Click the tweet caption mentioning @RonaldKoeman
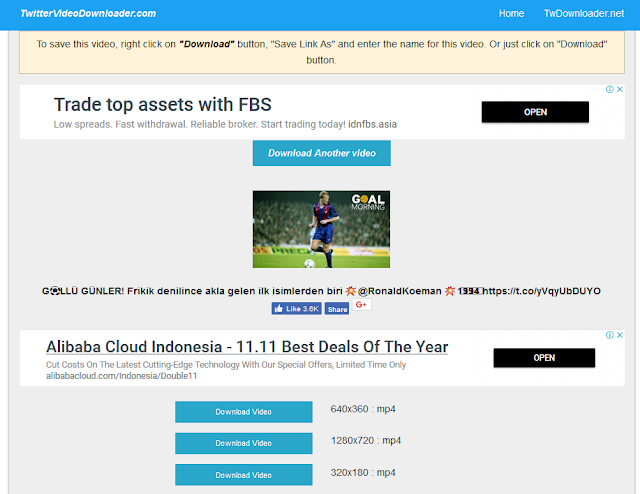This screenshot has width=640, height=494. click(x=321, y=291)
